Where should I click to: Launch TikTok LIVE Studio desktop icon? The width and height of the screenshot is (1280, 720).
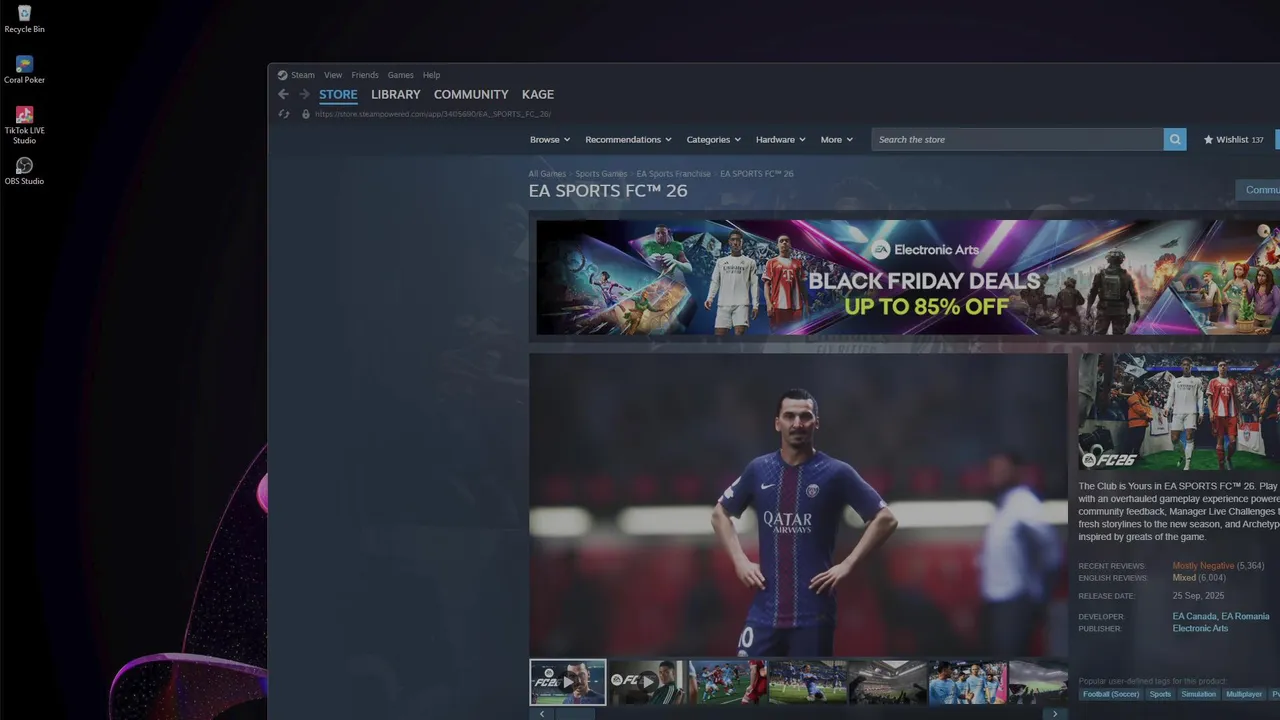(24, 124)
